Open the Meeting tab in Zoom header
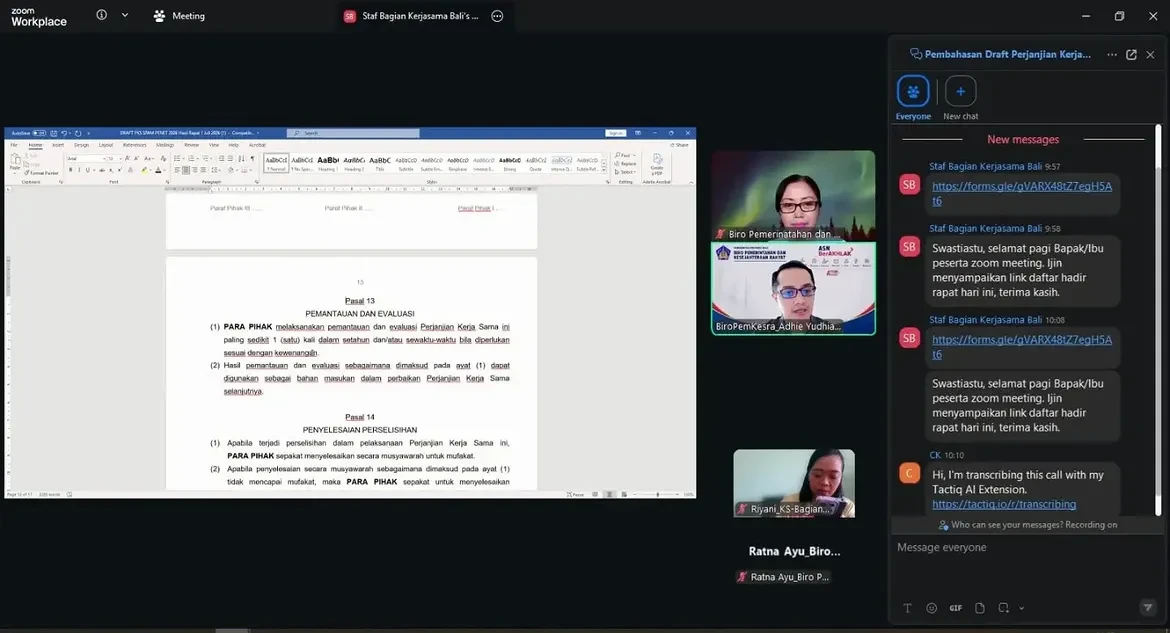Image resolution: width=1170 pixels, height=633 pixels. pyautogui.click(x=179, y=16)
